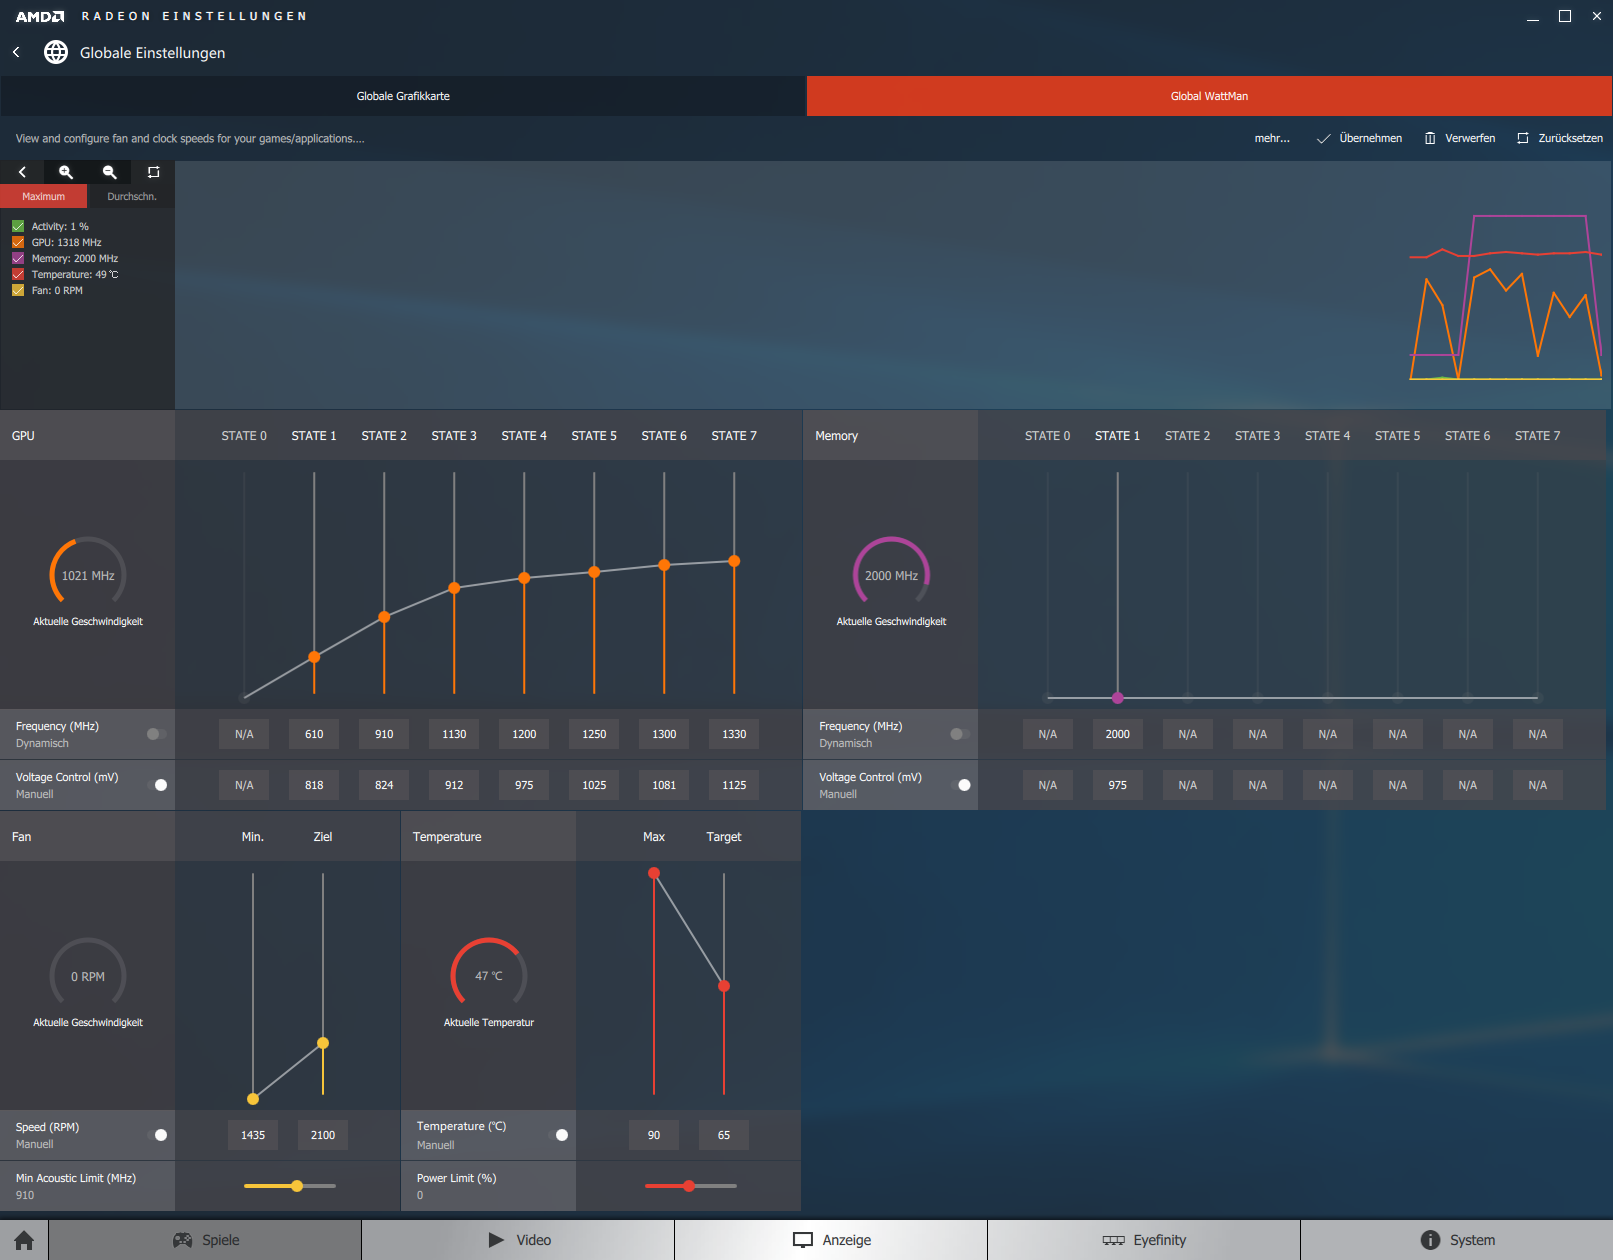Click the Temperature Target curve point
Screen dimensions: 1613x1260
point(724,986)
